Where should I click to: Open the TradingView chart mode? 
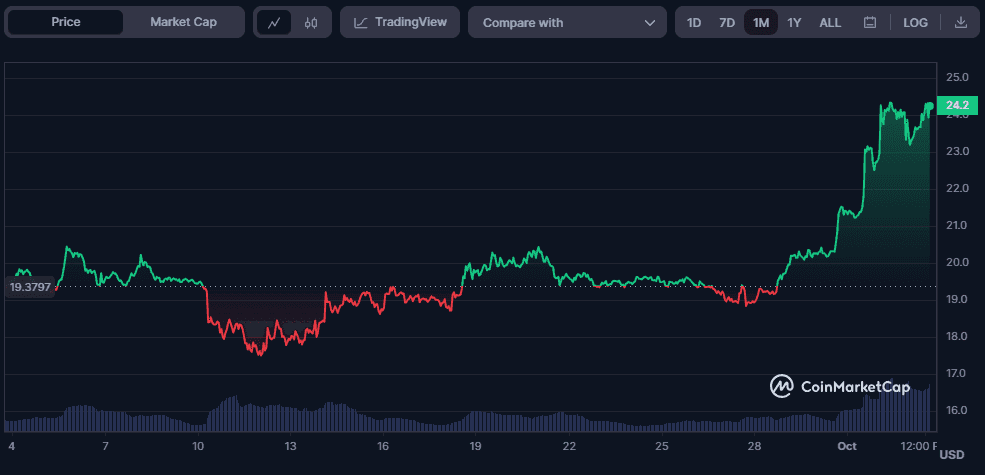(400, 22)
